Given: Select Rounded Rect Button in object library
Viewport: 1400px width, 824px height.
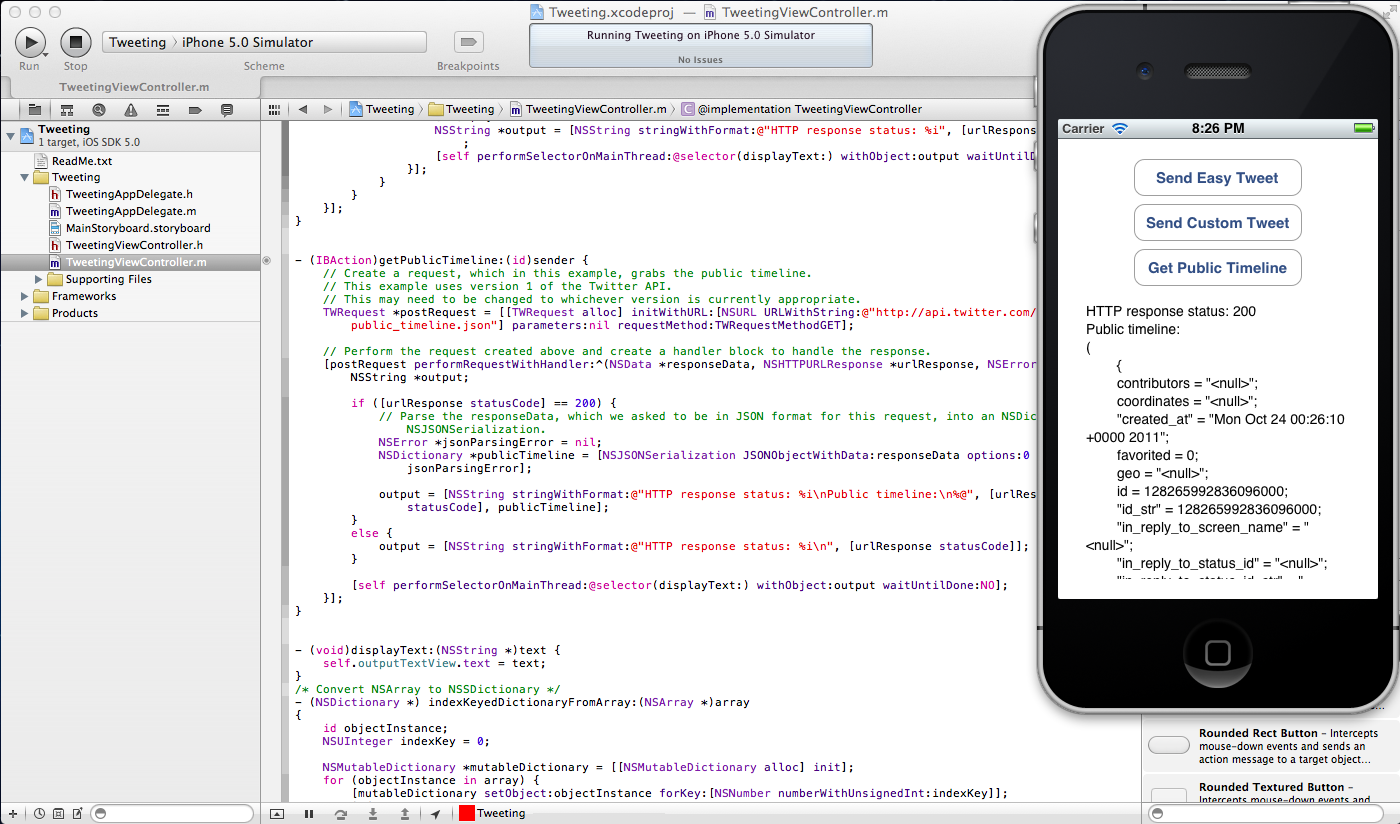Looking at the screenshot, I should 1270,746.
